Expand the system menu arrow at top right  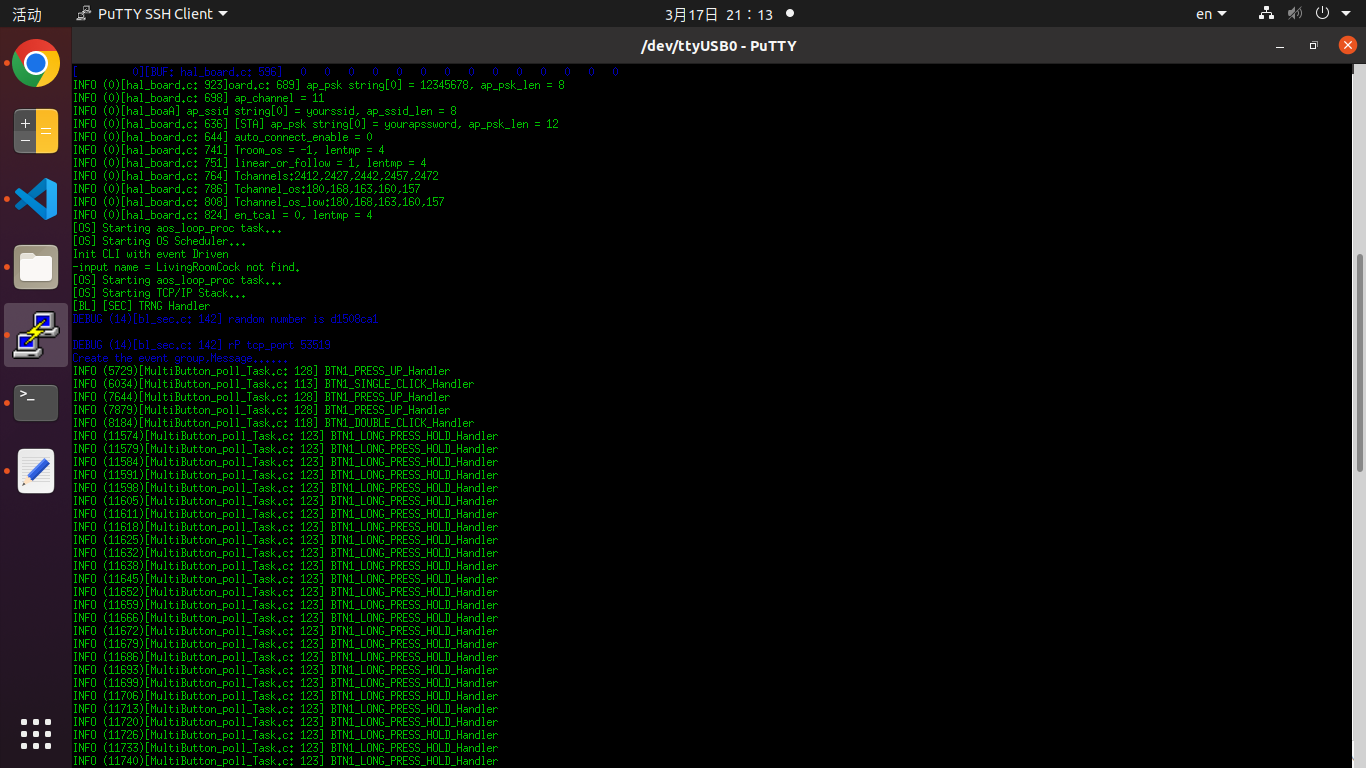1345,14
